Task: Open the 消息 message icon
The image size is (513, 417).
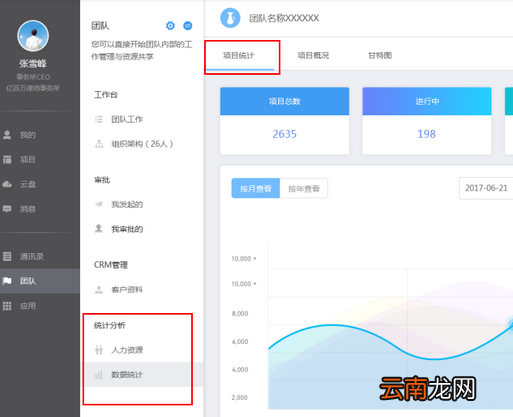Action: click(x=7, y=209)
